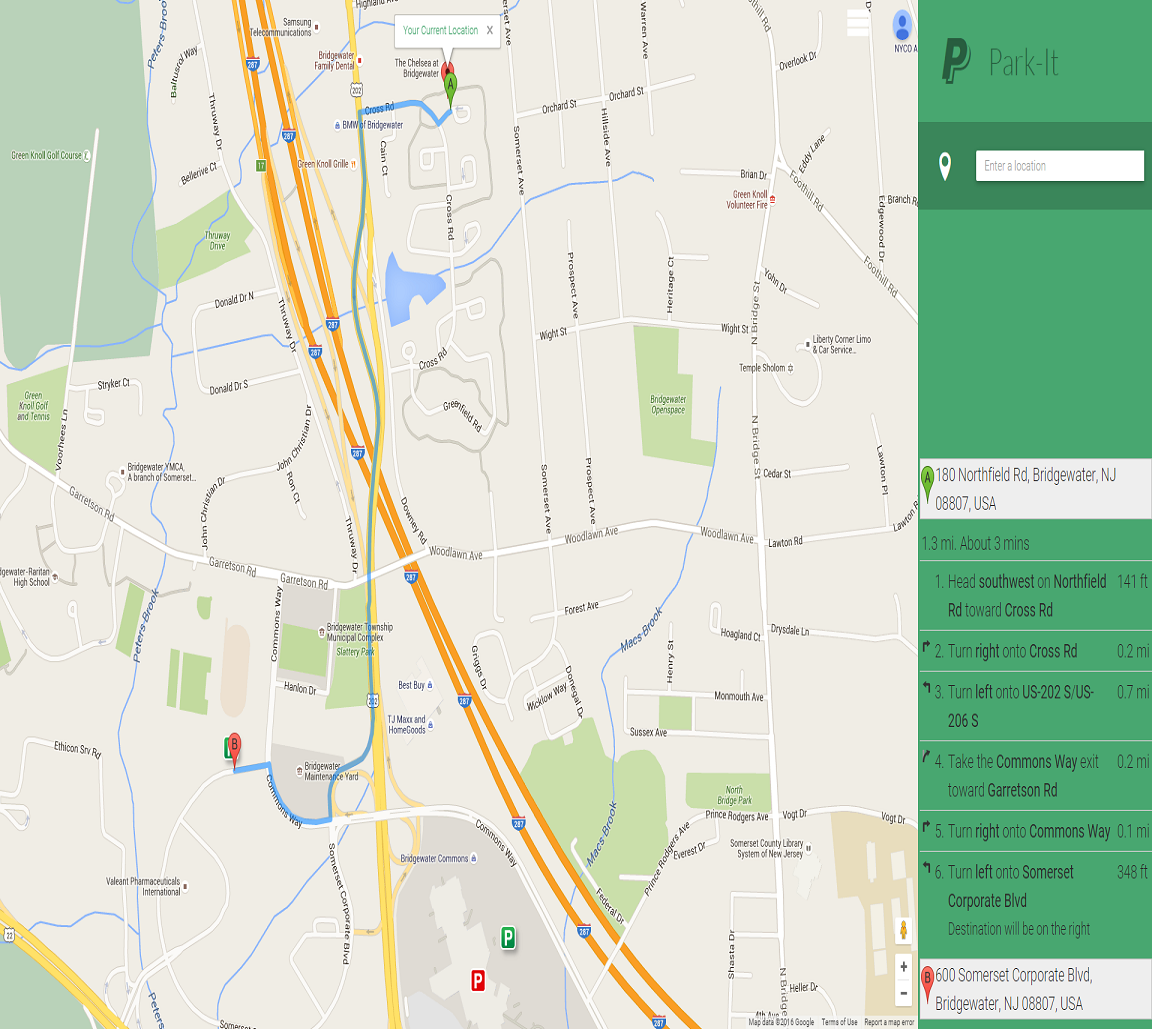
Task: Zoom out with the minus map control
Action: click(x=904, y=993)
